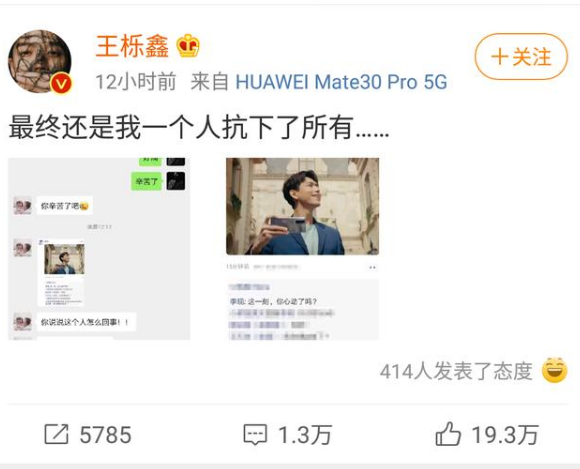Viewport: 580px width, 469px height.
Task: View the chat screenshot thumbnail
Action: point(99,249)
